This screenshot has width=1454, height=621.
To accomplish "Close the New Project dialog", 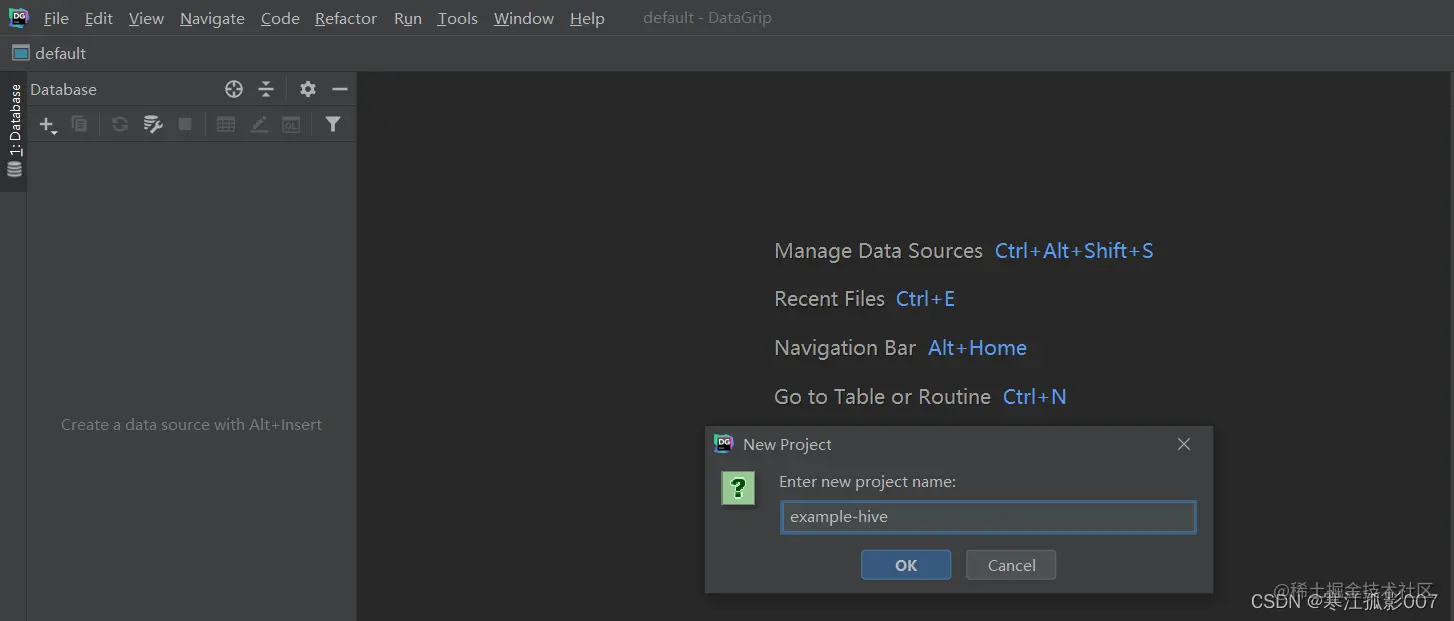I will point(1184,444).
